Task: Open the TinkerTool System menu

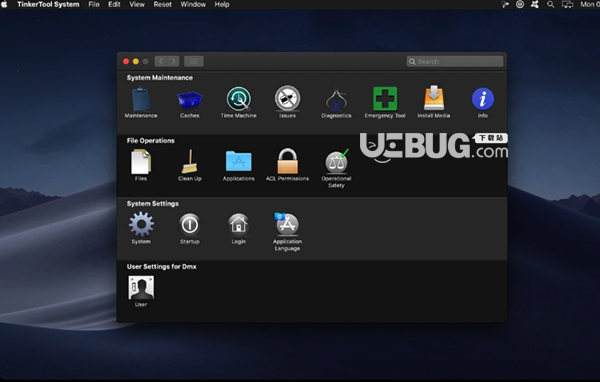Action: (48, 5)
